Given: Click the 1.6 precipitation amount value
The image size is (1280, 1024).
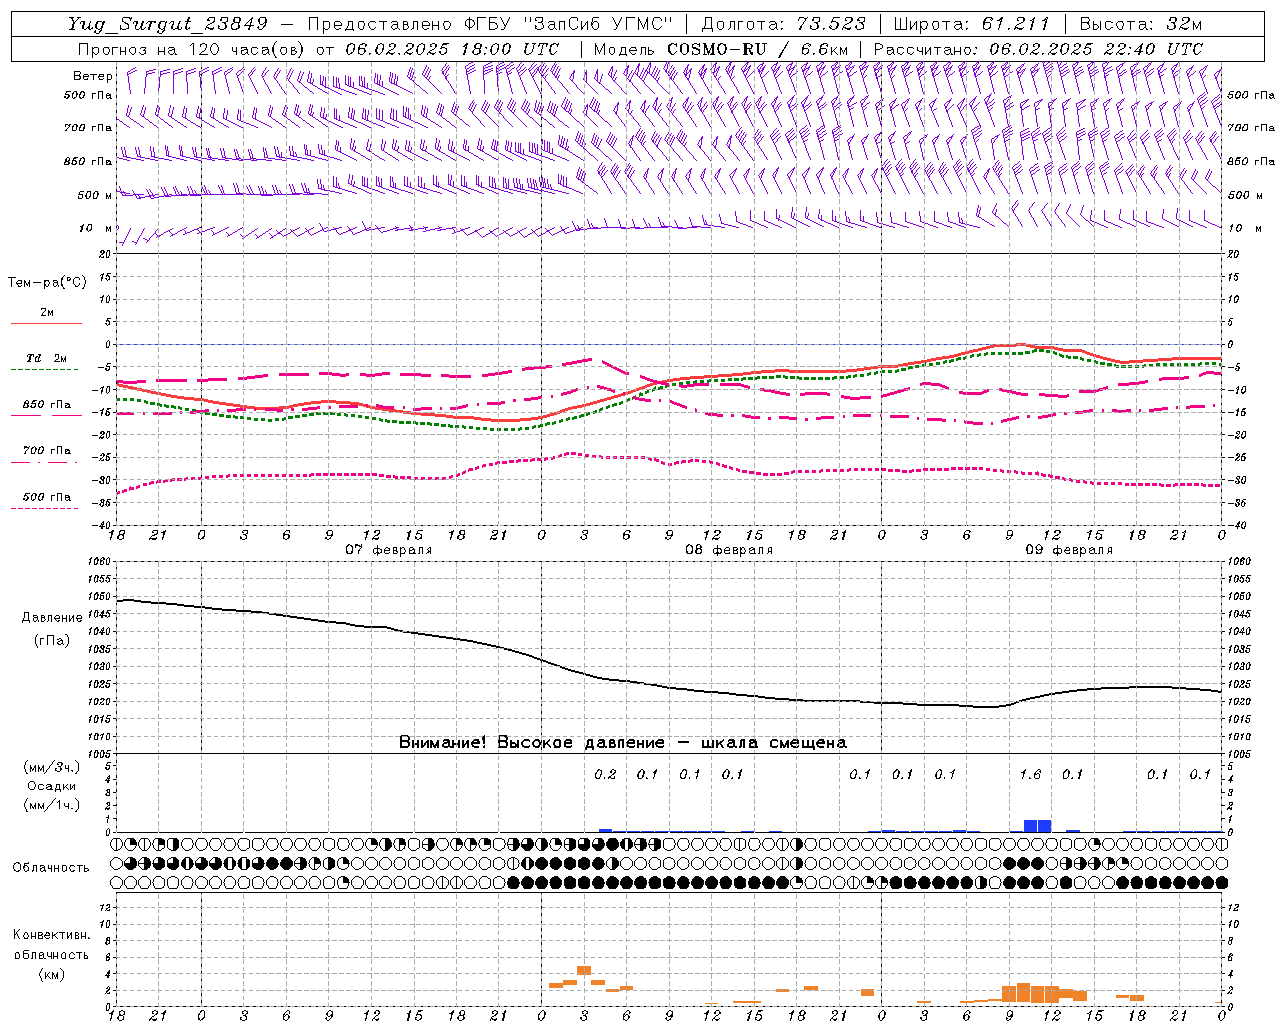Looking at the screenshot, I should [1030, 775].
